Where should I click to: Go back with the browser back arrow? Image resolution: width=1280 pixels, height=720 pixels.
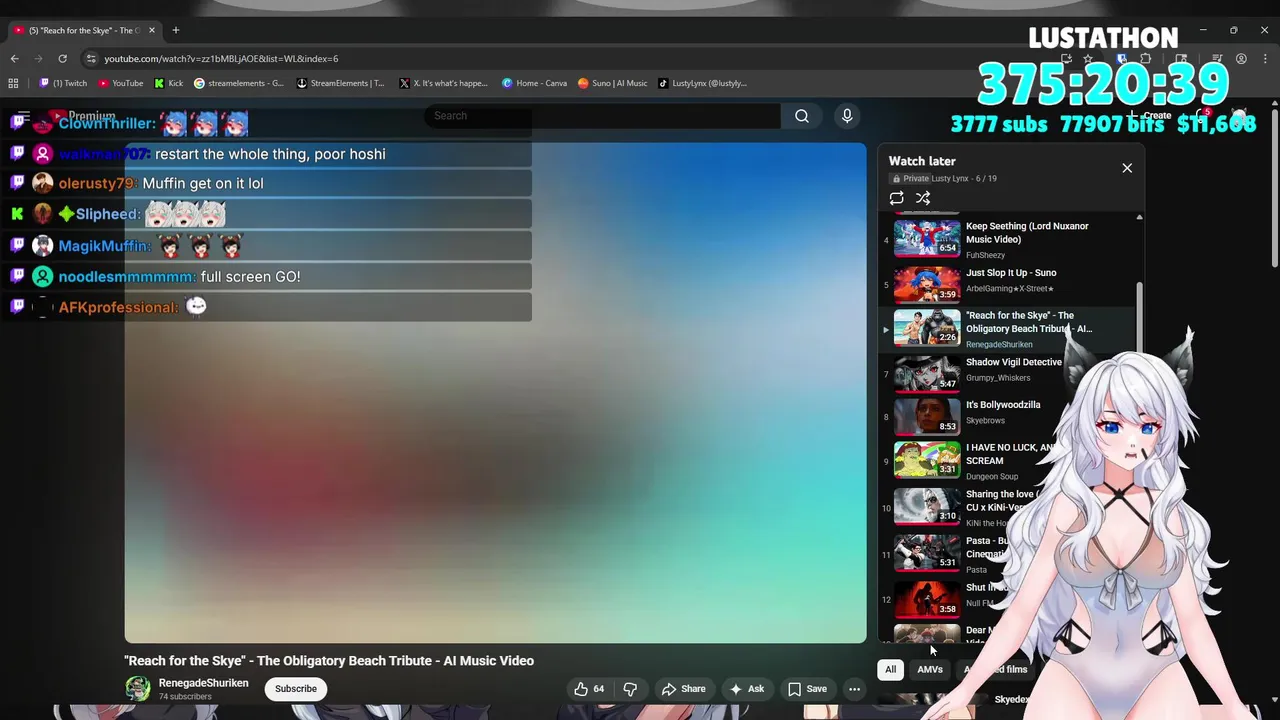tap(15, 59)
